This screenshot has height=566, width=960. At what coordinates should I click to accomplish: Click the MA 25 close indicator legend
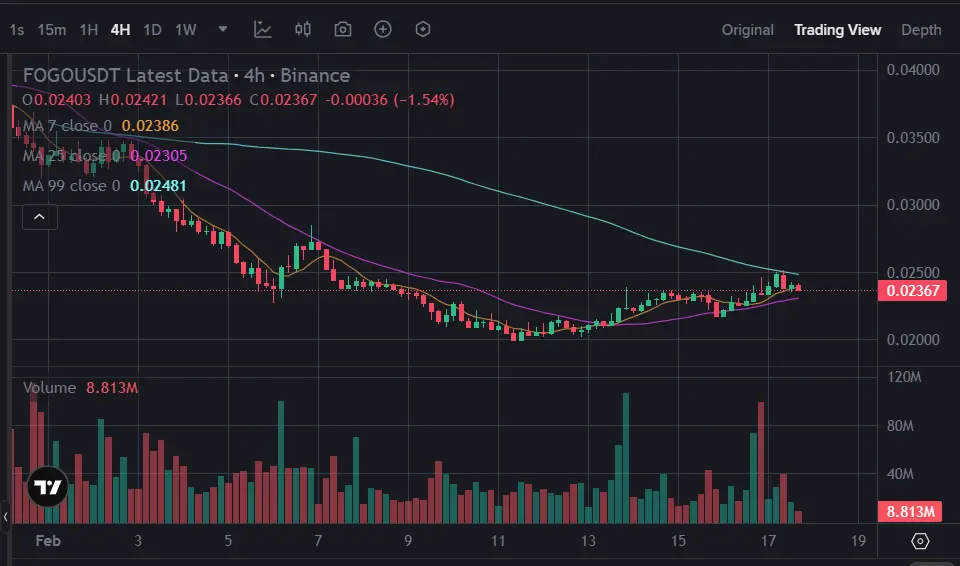pyautogui.click(x=71, y=156)
